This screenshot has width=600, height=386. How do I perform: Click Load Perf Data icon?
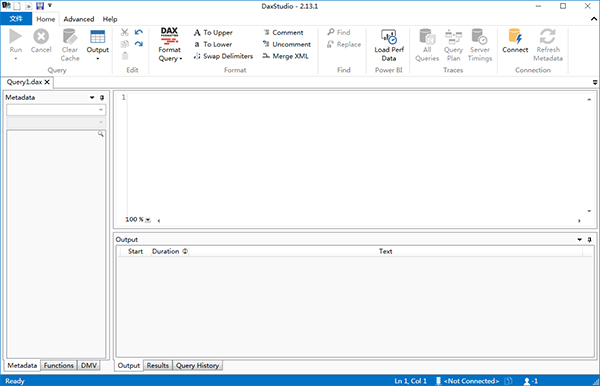click(x=389, y=37)
